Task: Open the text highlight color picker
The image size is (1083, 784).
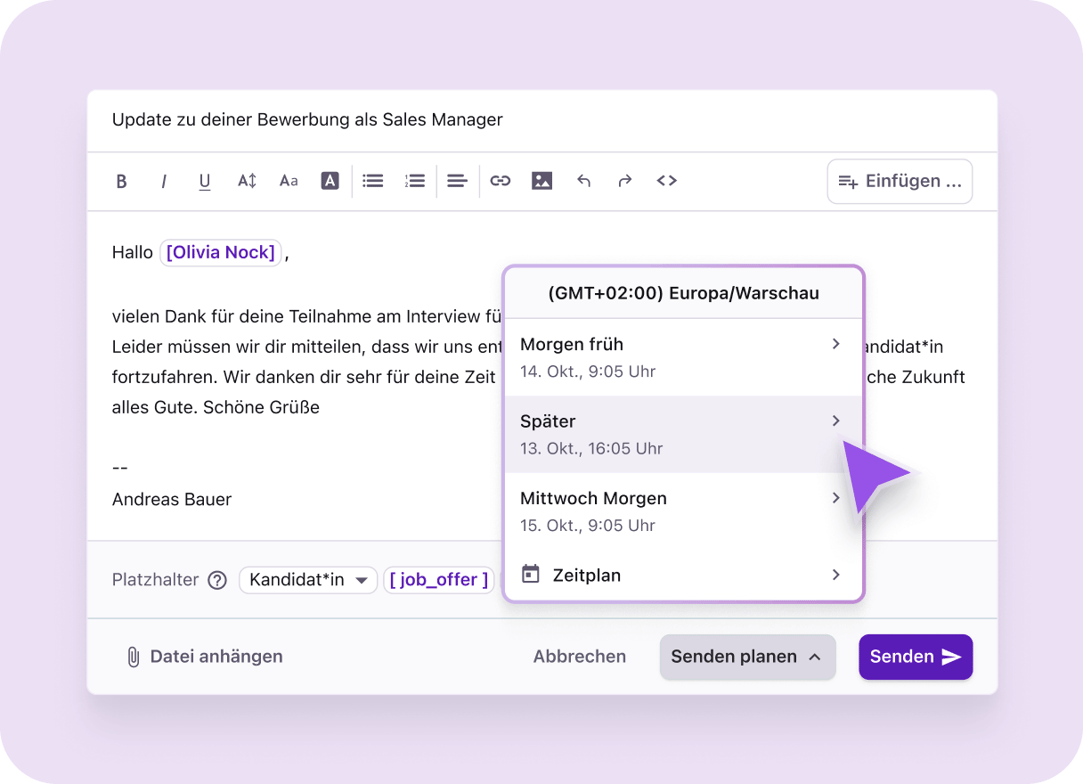Action: pos(330,181)
